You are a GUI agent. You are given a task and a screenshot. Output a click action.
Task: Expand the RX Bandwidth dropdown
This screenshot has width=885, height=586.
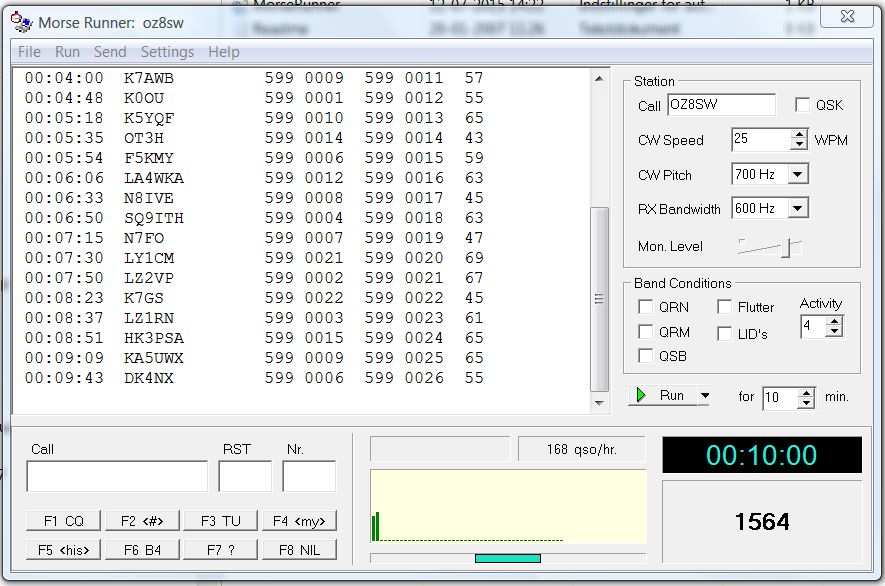click(798, 209)
